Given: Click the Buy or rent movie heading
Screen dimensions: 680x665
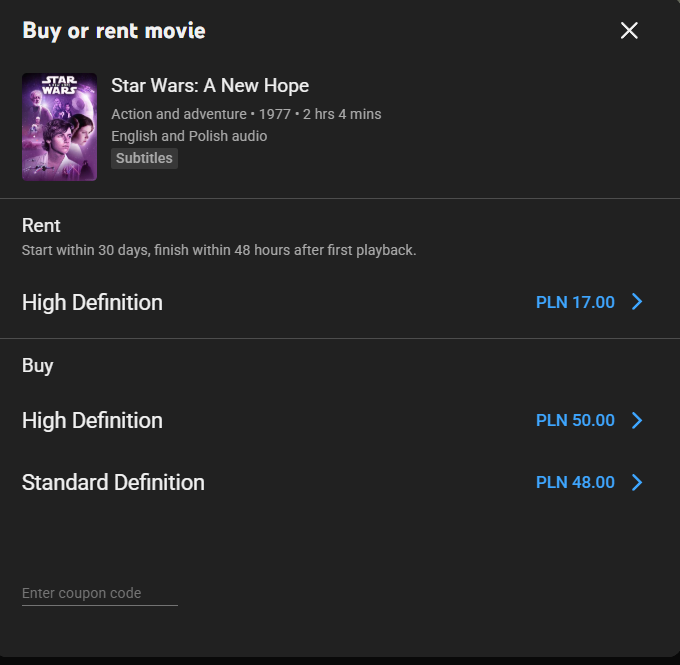Looking at the screenshot, I should click(x=114, y=31).
